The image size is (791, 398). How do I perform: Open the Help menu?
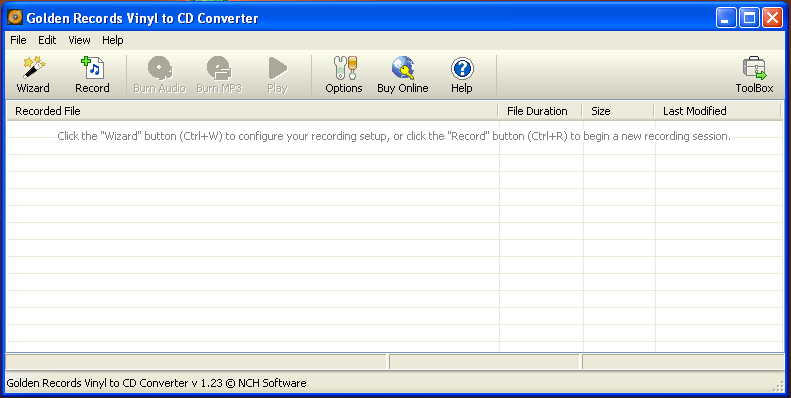pyautogui.click(x=112, y=40)
